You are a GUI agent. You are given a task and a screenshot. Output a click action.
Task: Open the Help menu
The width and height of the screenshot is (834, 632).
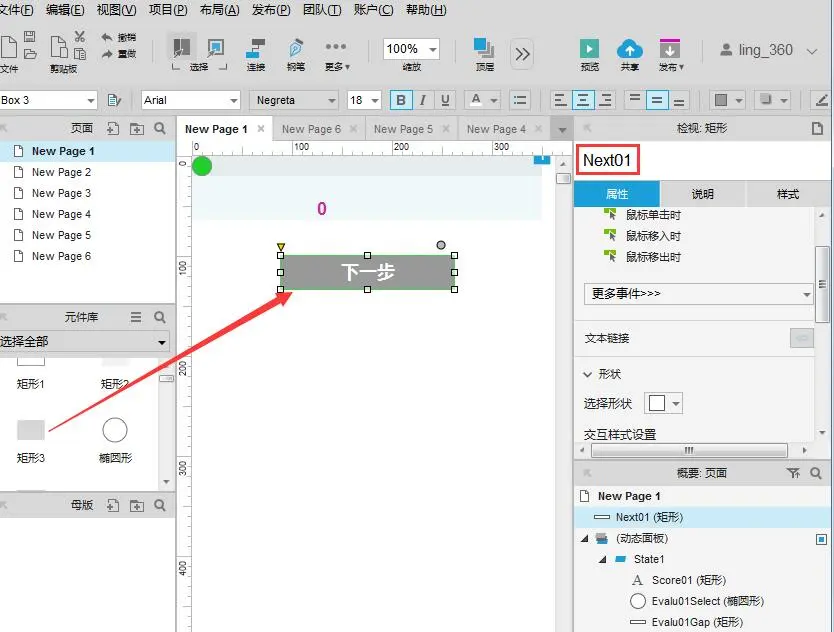tap(426, 10)
